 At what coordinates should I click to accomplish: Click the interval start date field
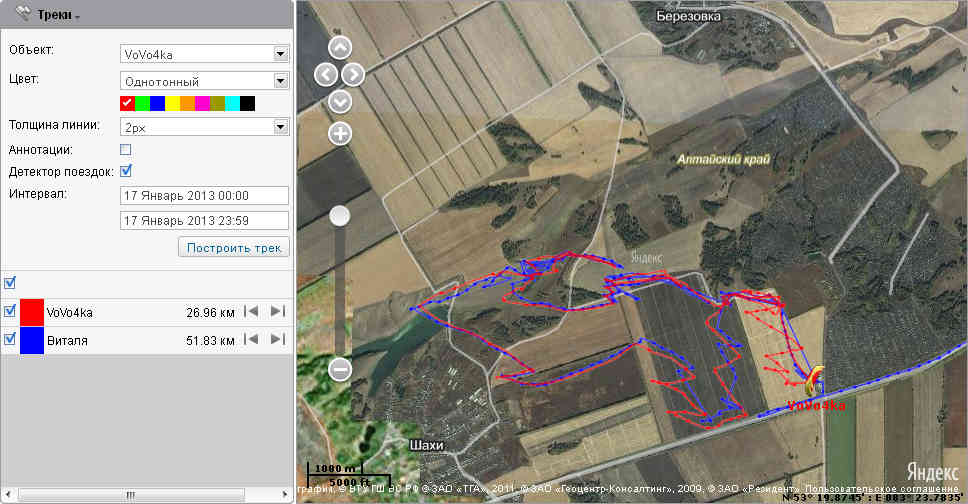pos(203,195)
